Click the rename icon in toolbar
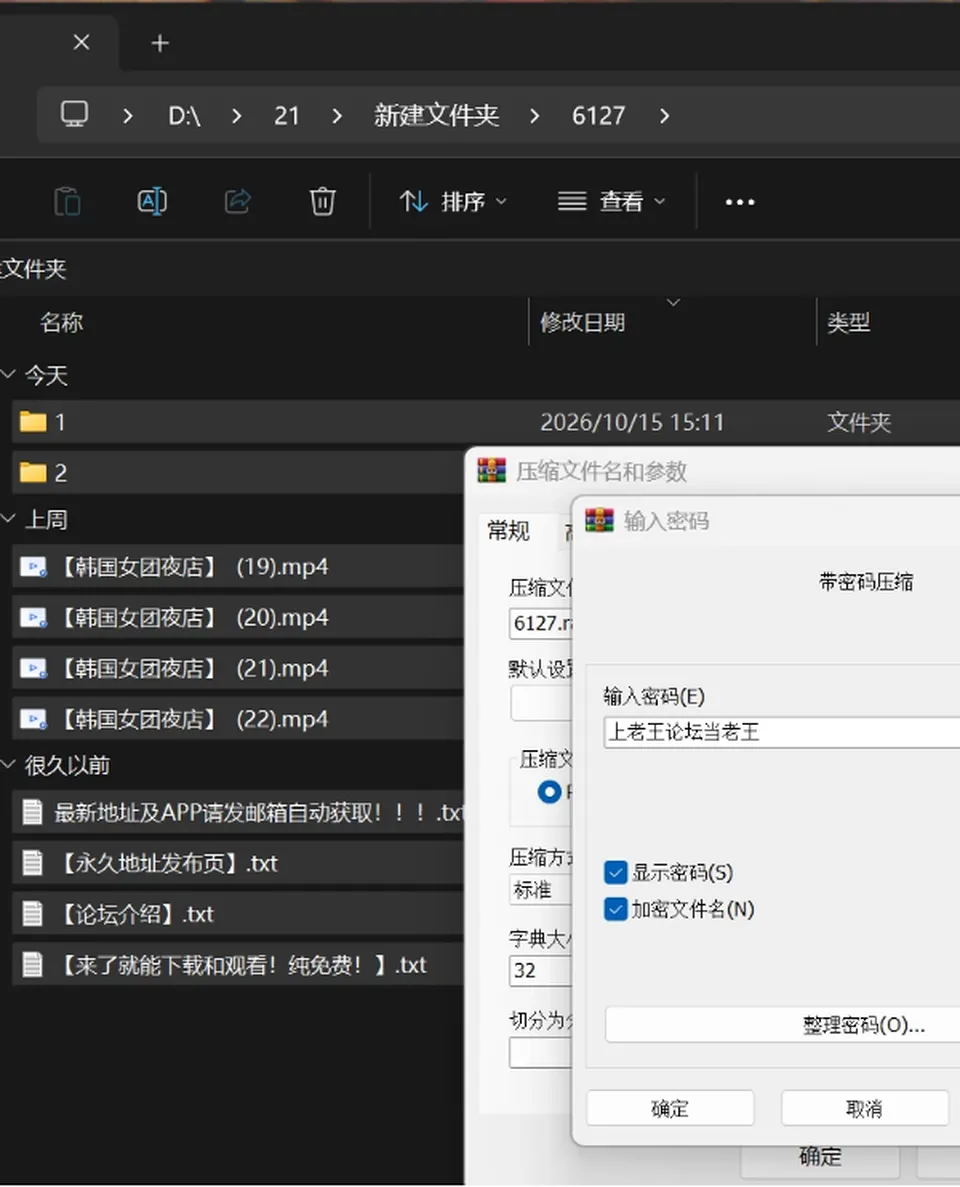 coord(152,201)
